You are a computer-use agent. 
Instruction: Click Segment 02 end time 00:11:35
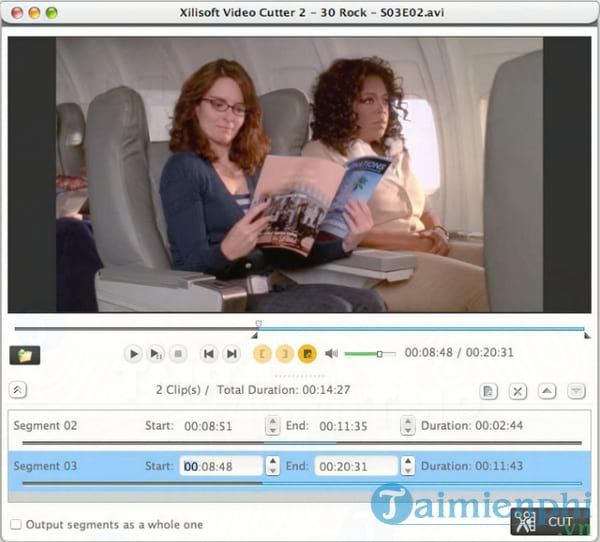[343, 426]
